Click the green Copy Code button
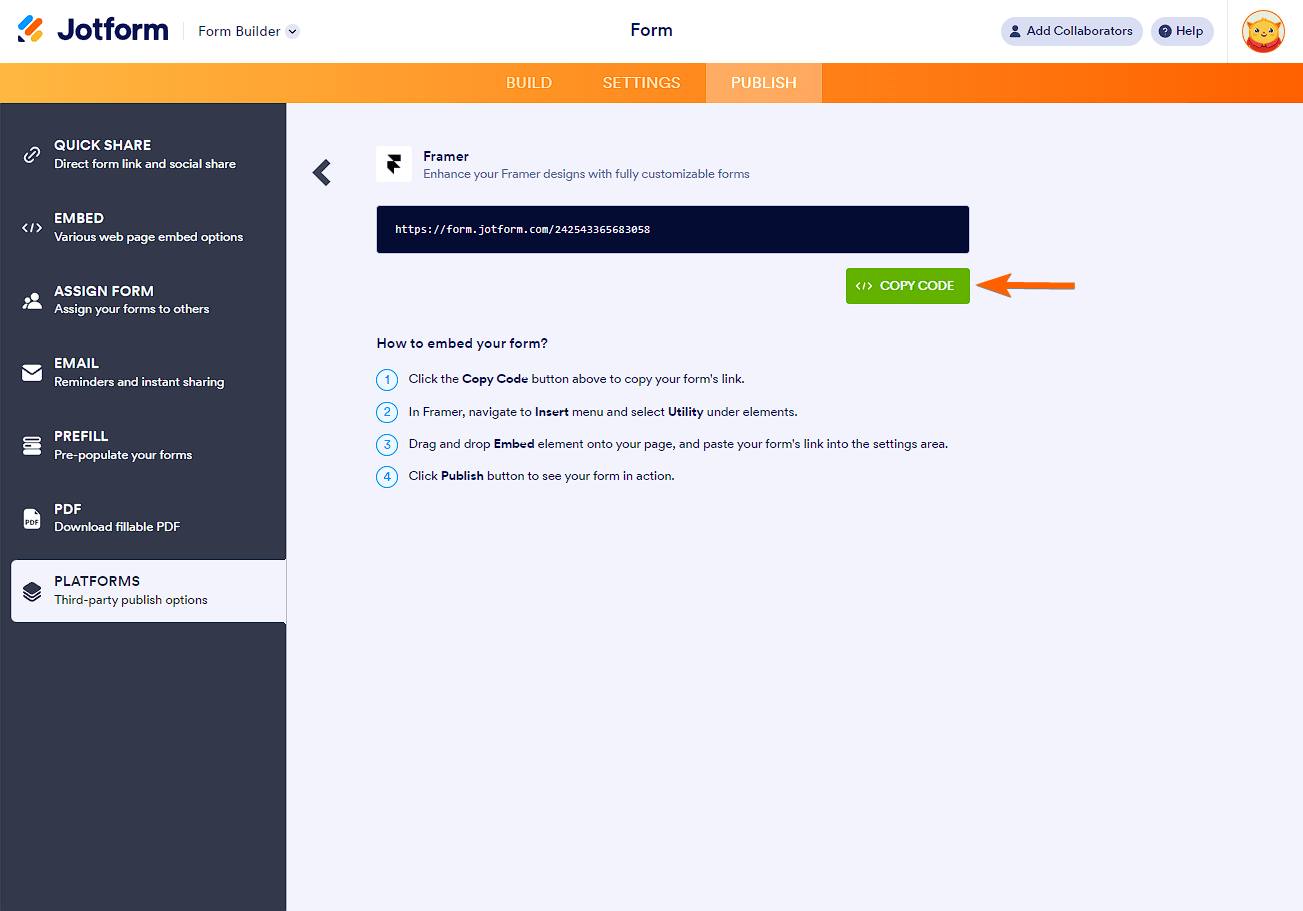 click(907, 286)
